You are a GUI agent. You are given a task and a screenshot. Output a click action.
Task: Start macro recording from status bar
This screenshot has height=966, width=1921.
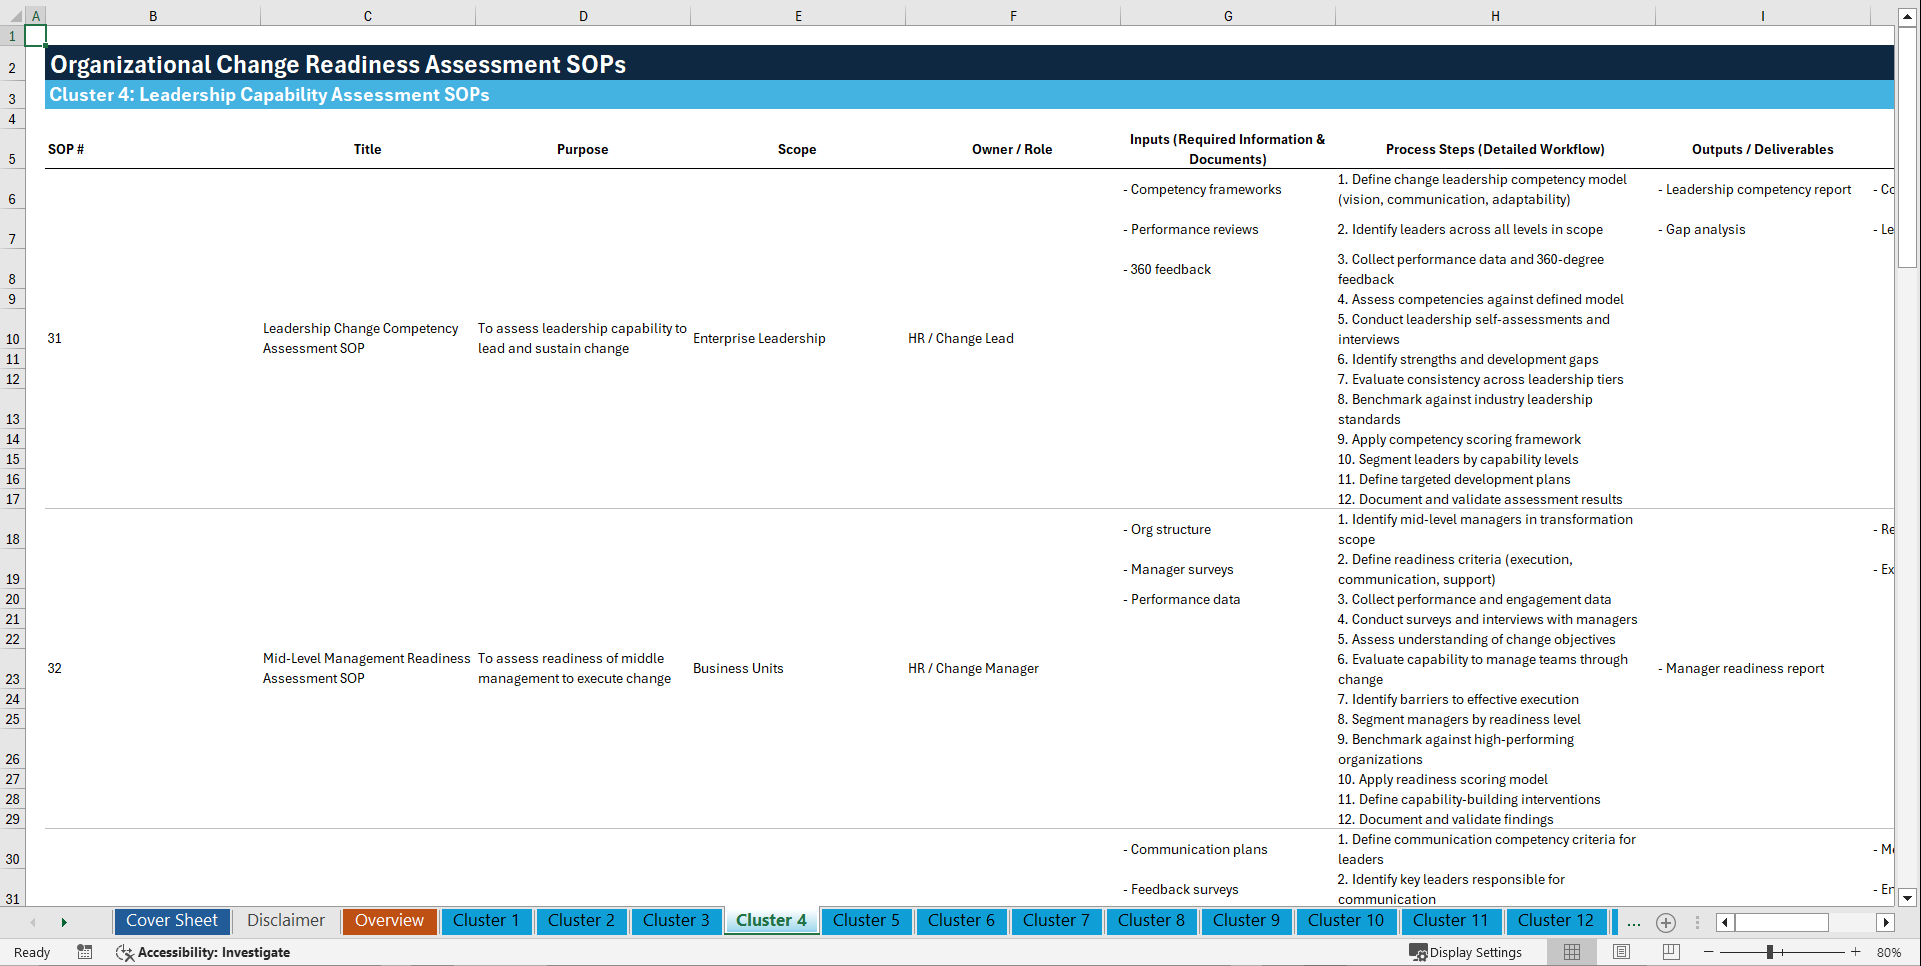(85, 952)
